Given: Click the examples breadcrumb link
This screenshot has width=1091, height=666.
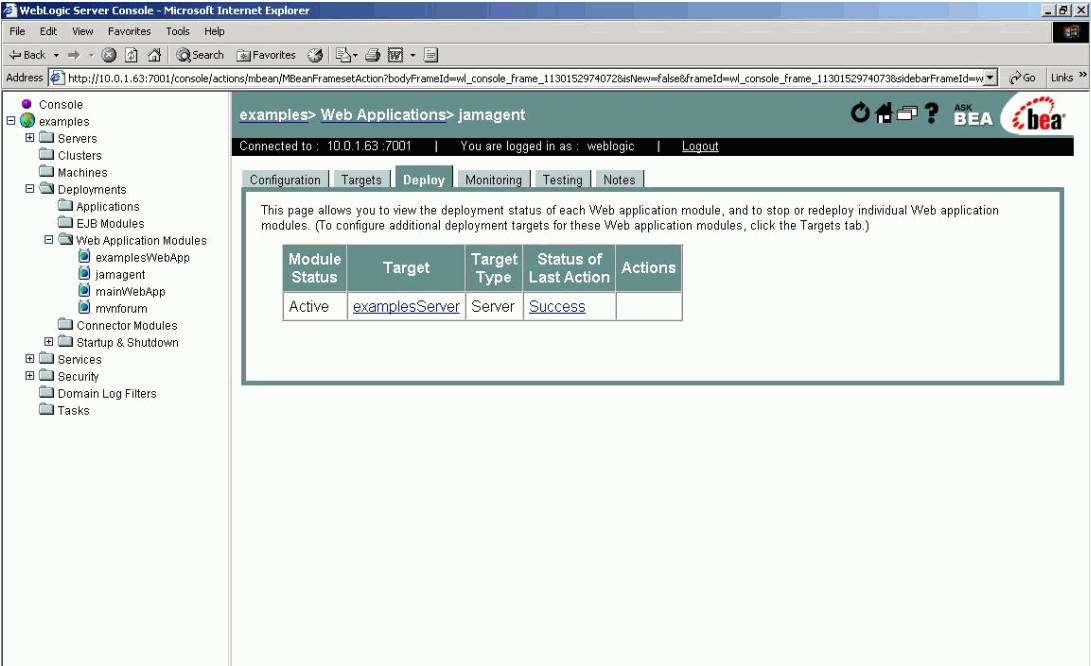Looking at the screenshot, I should coord(273,115).
